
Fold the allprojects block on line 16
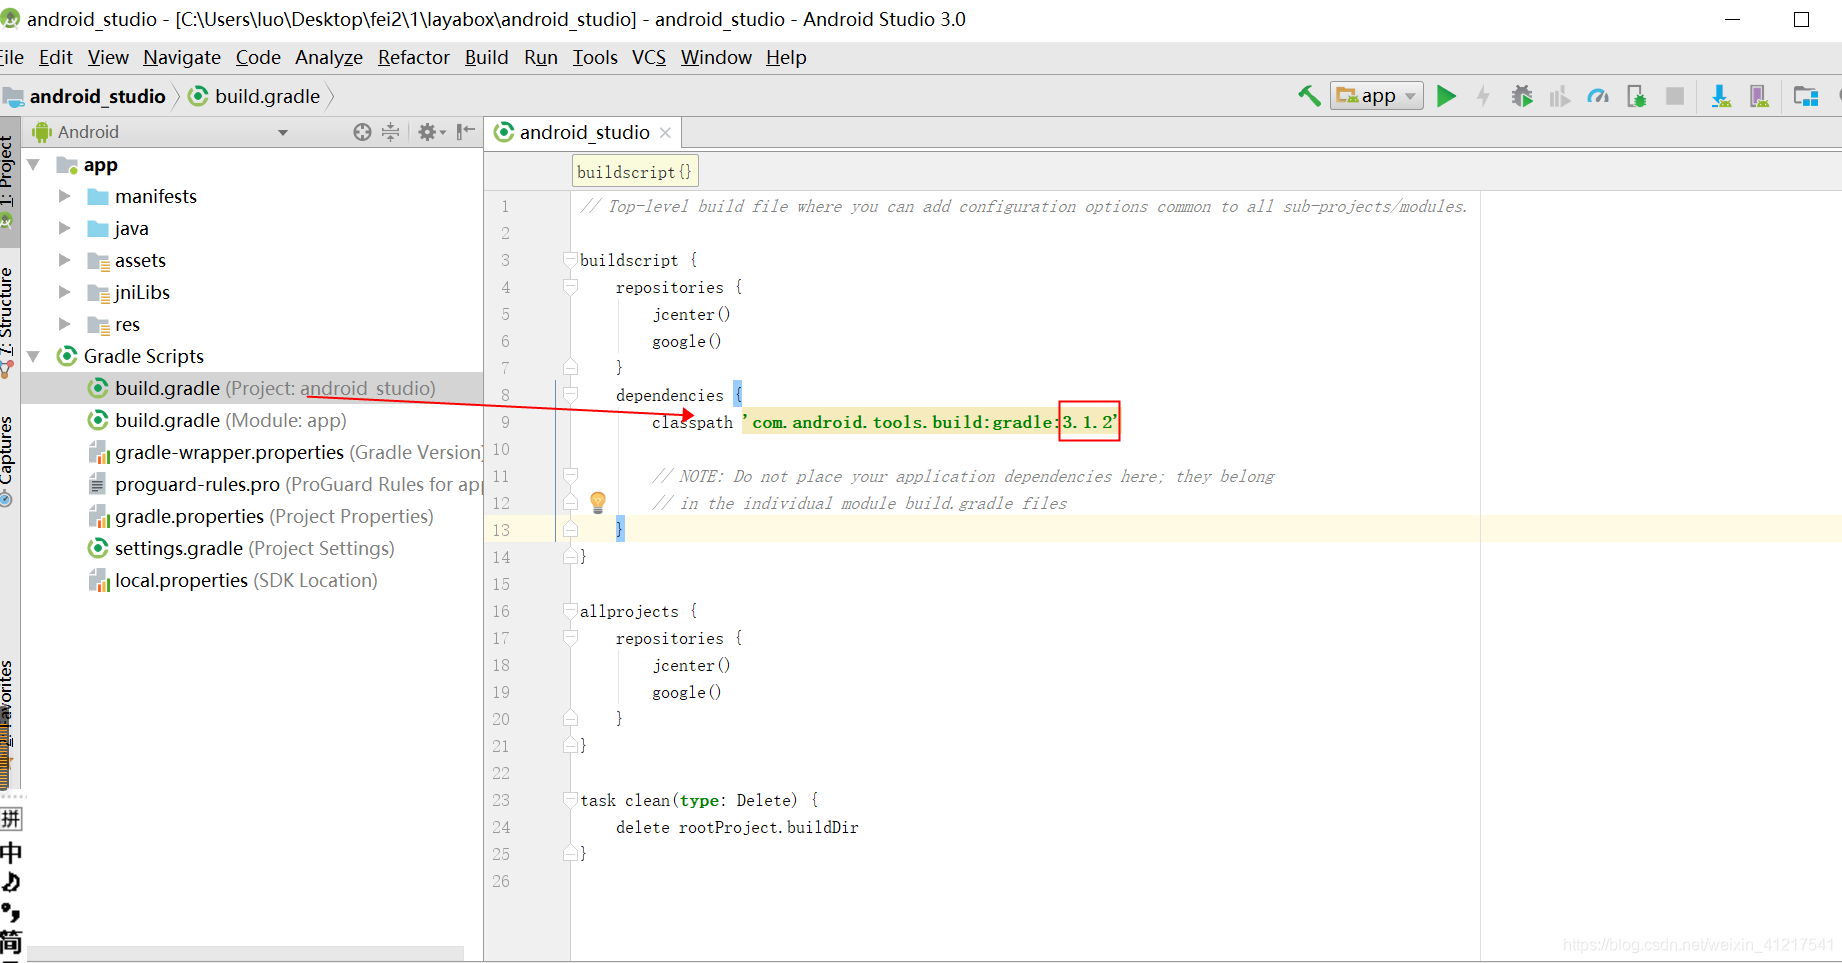570,611
